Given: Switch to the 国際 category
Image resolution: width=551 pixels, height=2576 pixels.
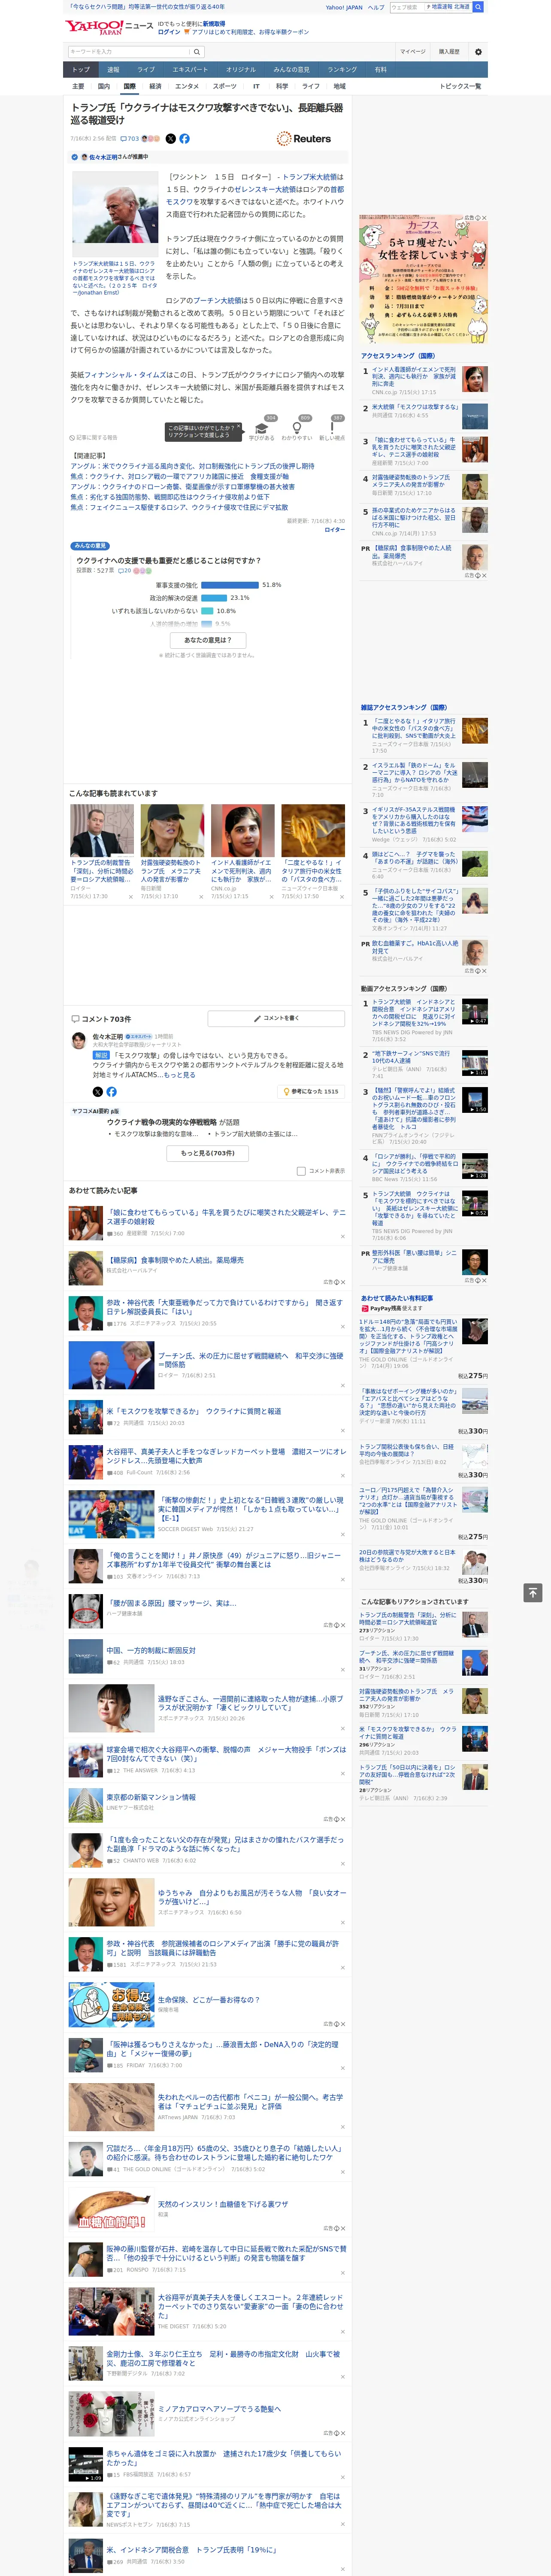Looking at the screenshot, I should click(129, 86).
